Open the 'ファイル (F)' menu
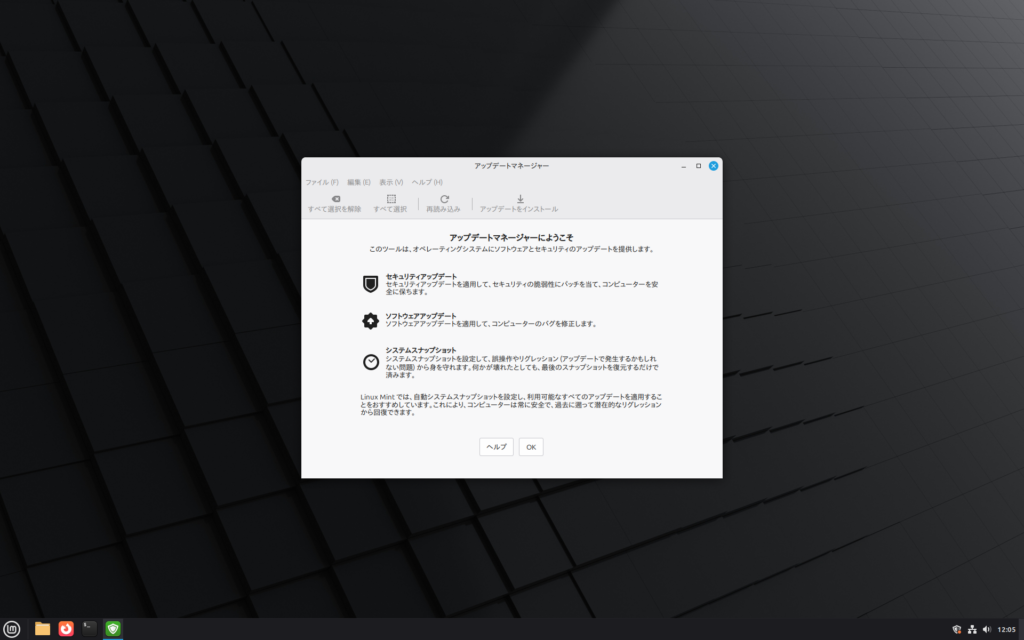The height and width of the screenshot is (640, 1024). 321,182
